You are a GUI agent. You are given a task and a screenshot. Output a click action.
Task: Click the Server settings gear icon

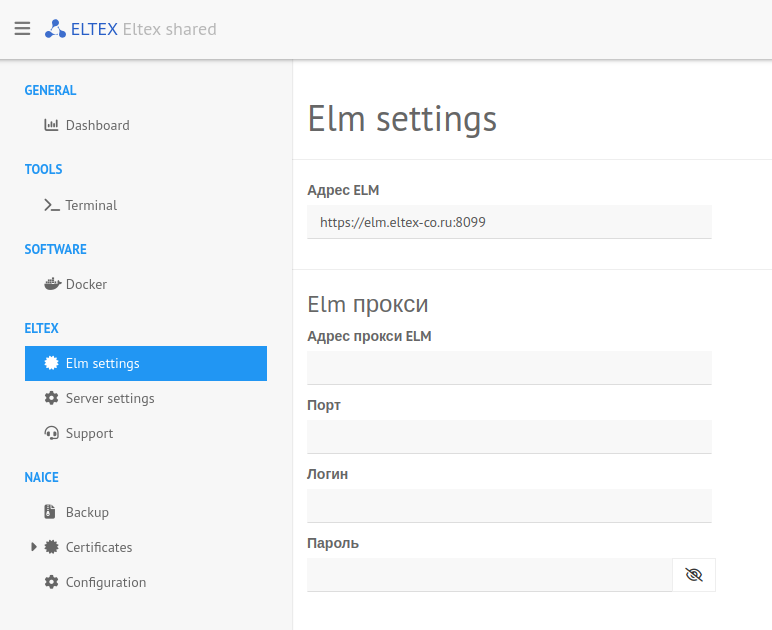(x=51, y=398)
